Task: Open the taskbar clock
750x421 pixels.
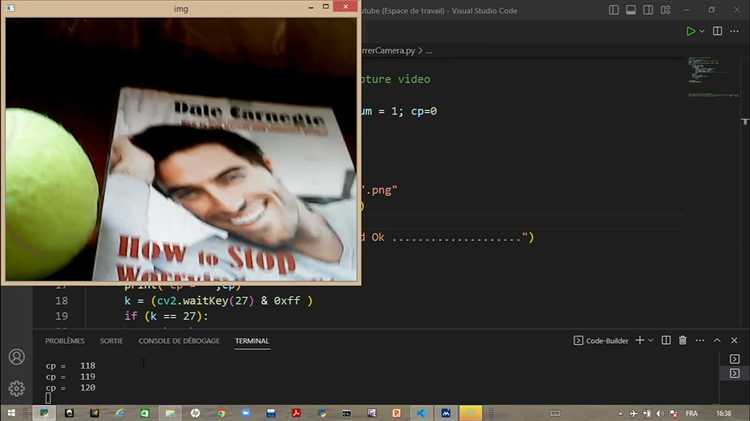Action: point(724,413)
